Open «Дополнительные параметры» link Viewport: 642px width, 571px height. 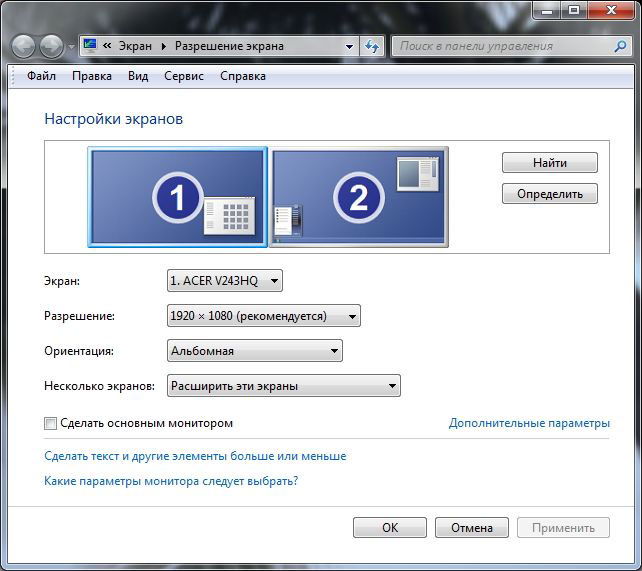pyautogui.click(x=529, y=423)
